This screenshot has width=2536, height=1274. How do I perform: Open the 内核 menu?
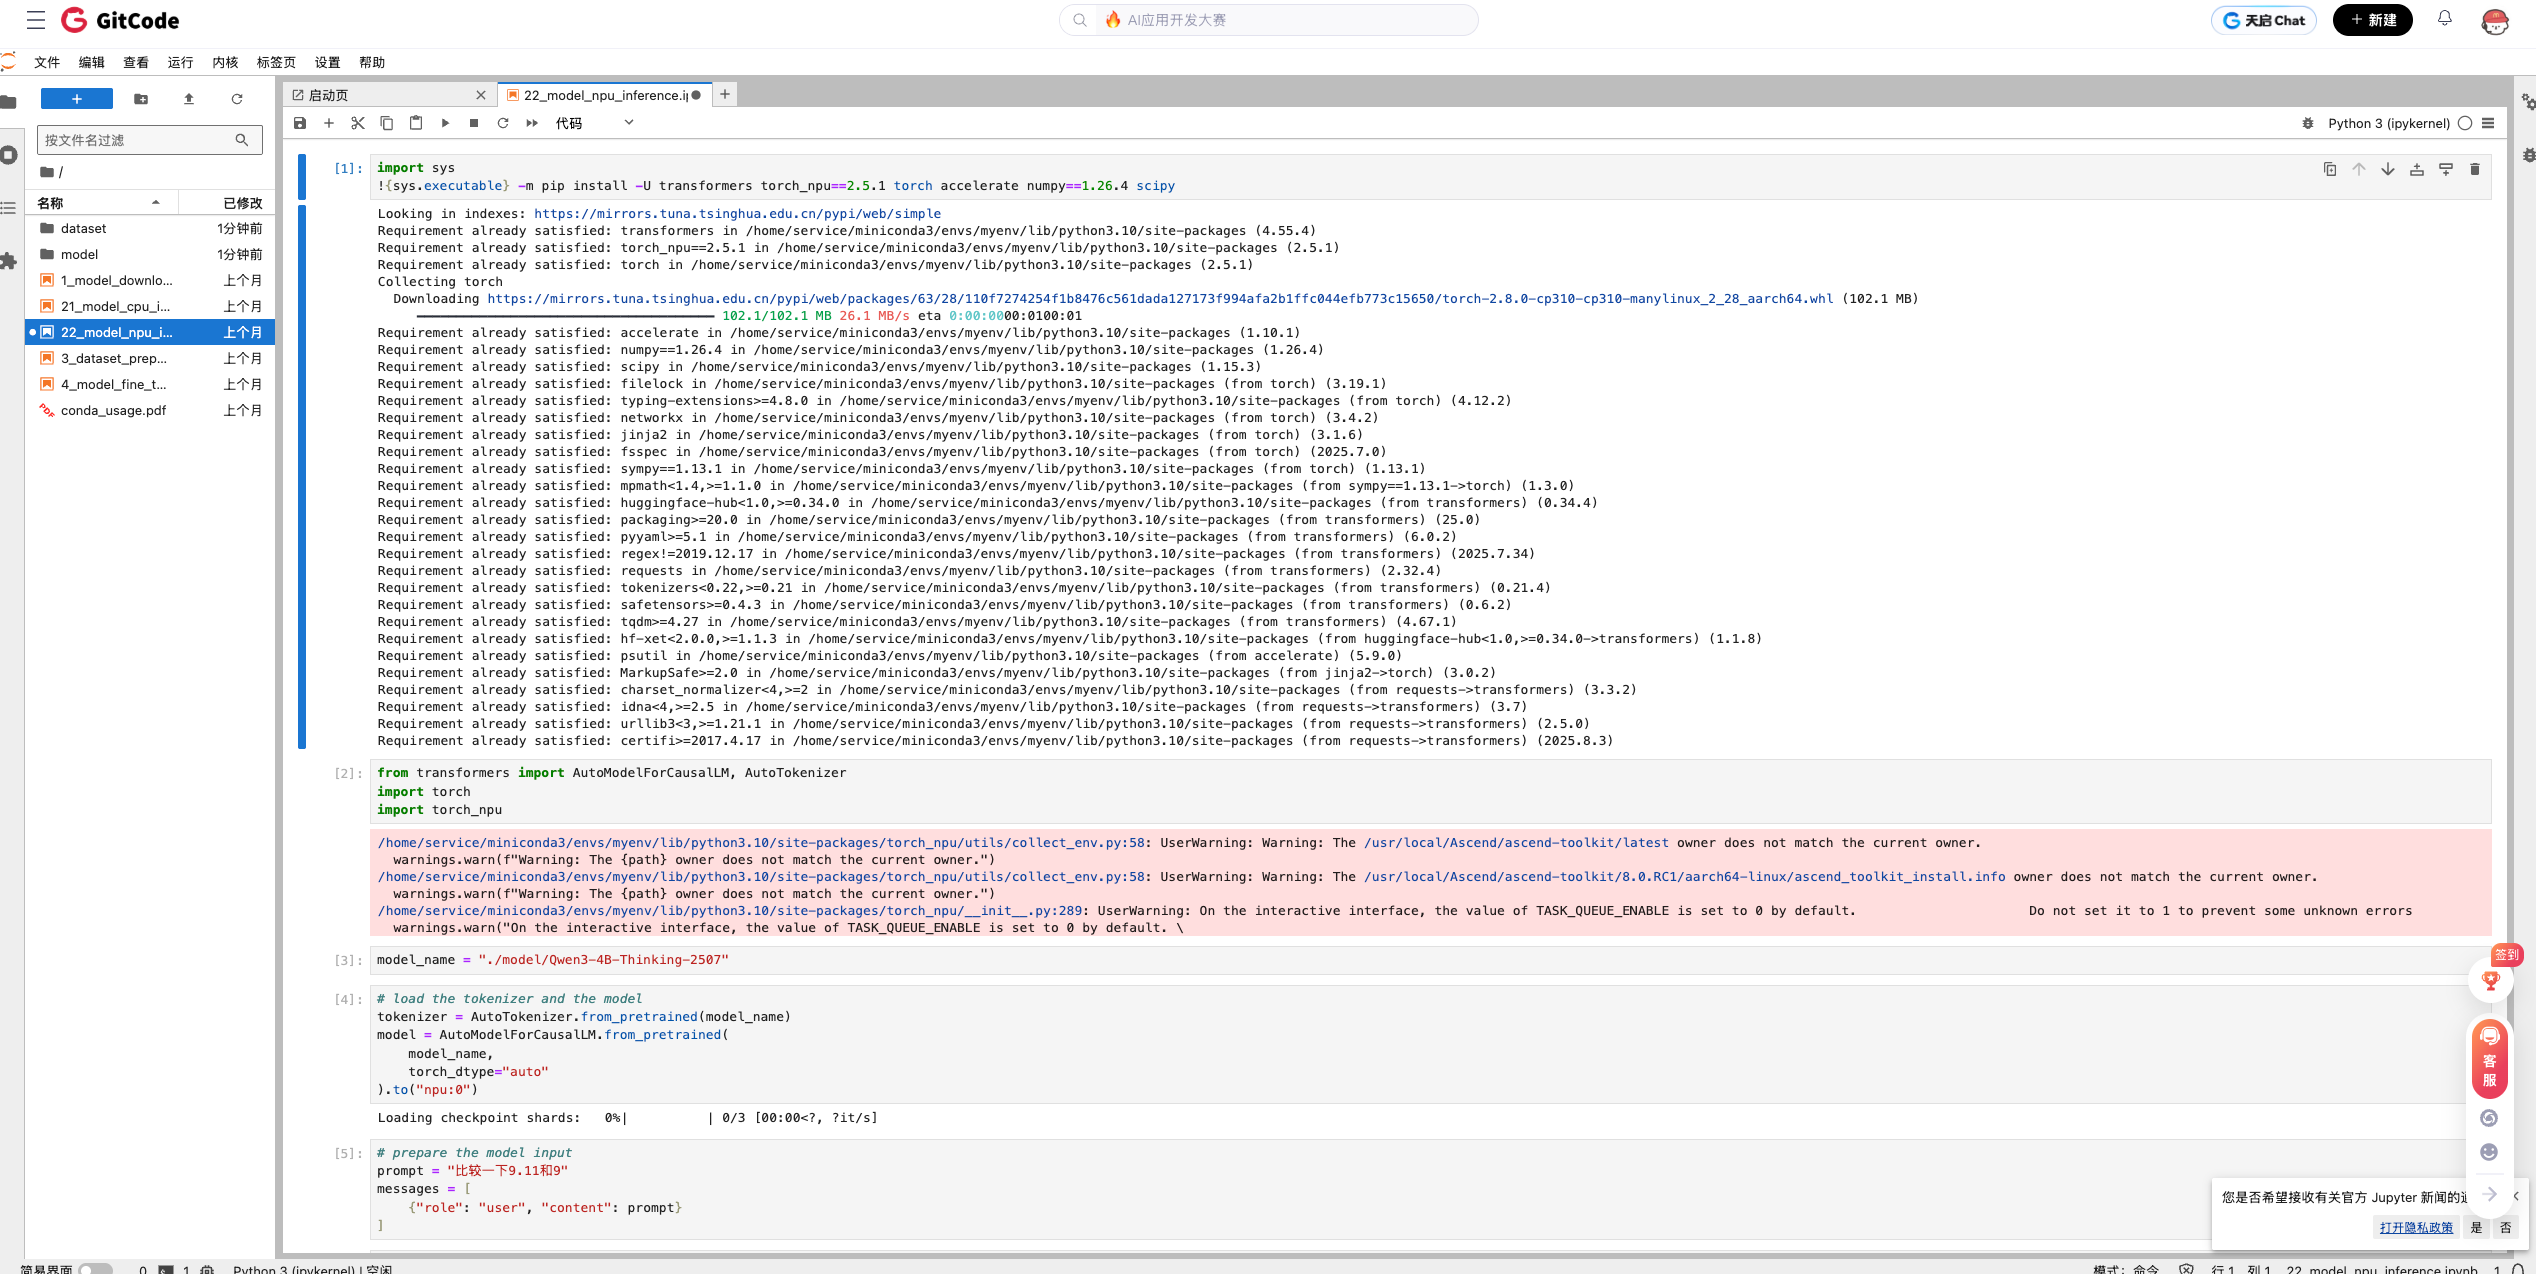(224, 62)
